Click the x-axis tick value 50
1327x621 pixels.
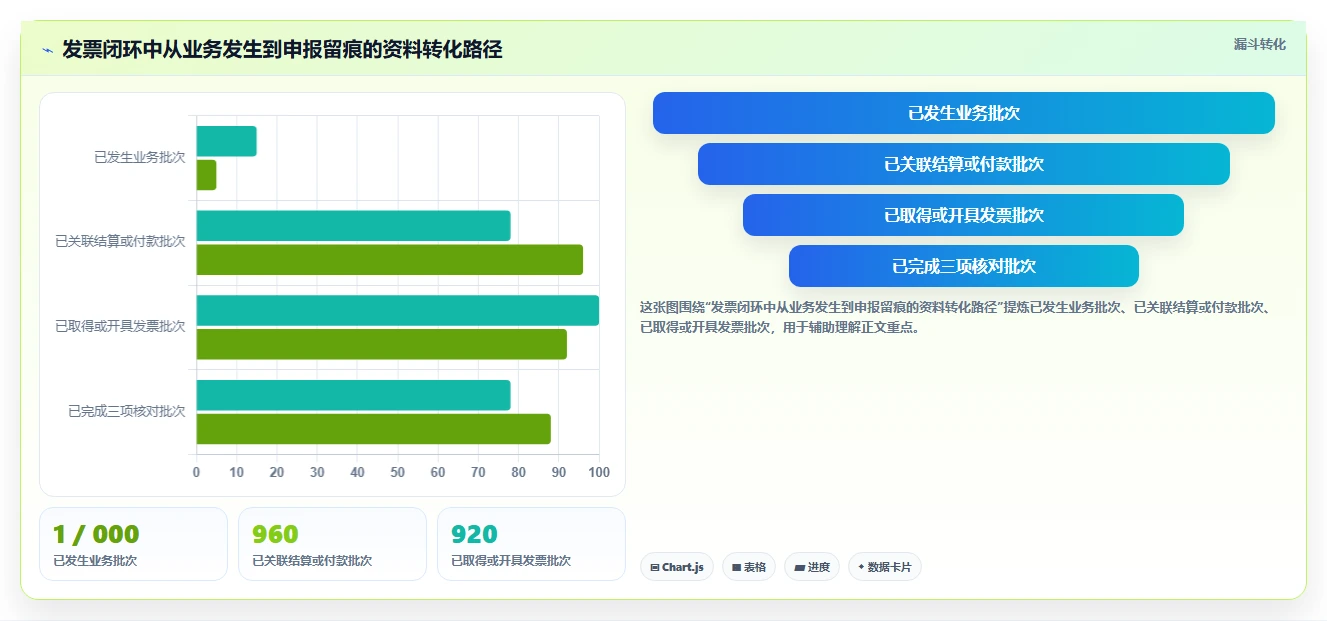point(398,472)
